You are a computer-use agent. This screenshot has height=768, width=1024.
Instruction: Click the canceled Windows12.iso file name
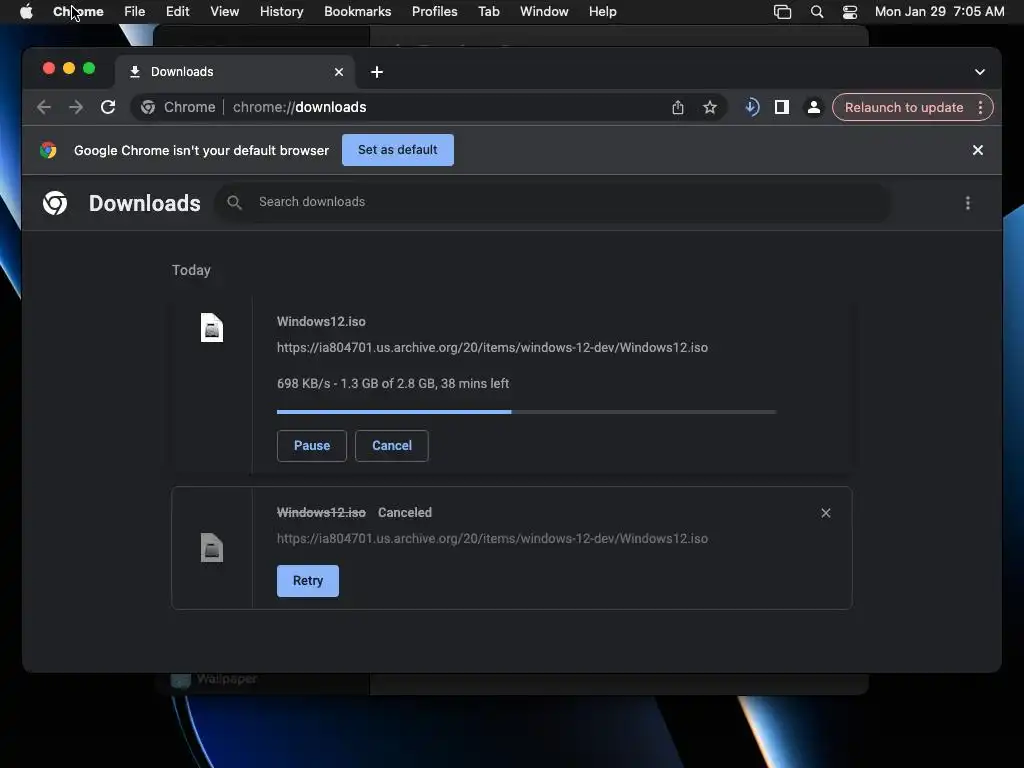321,513
